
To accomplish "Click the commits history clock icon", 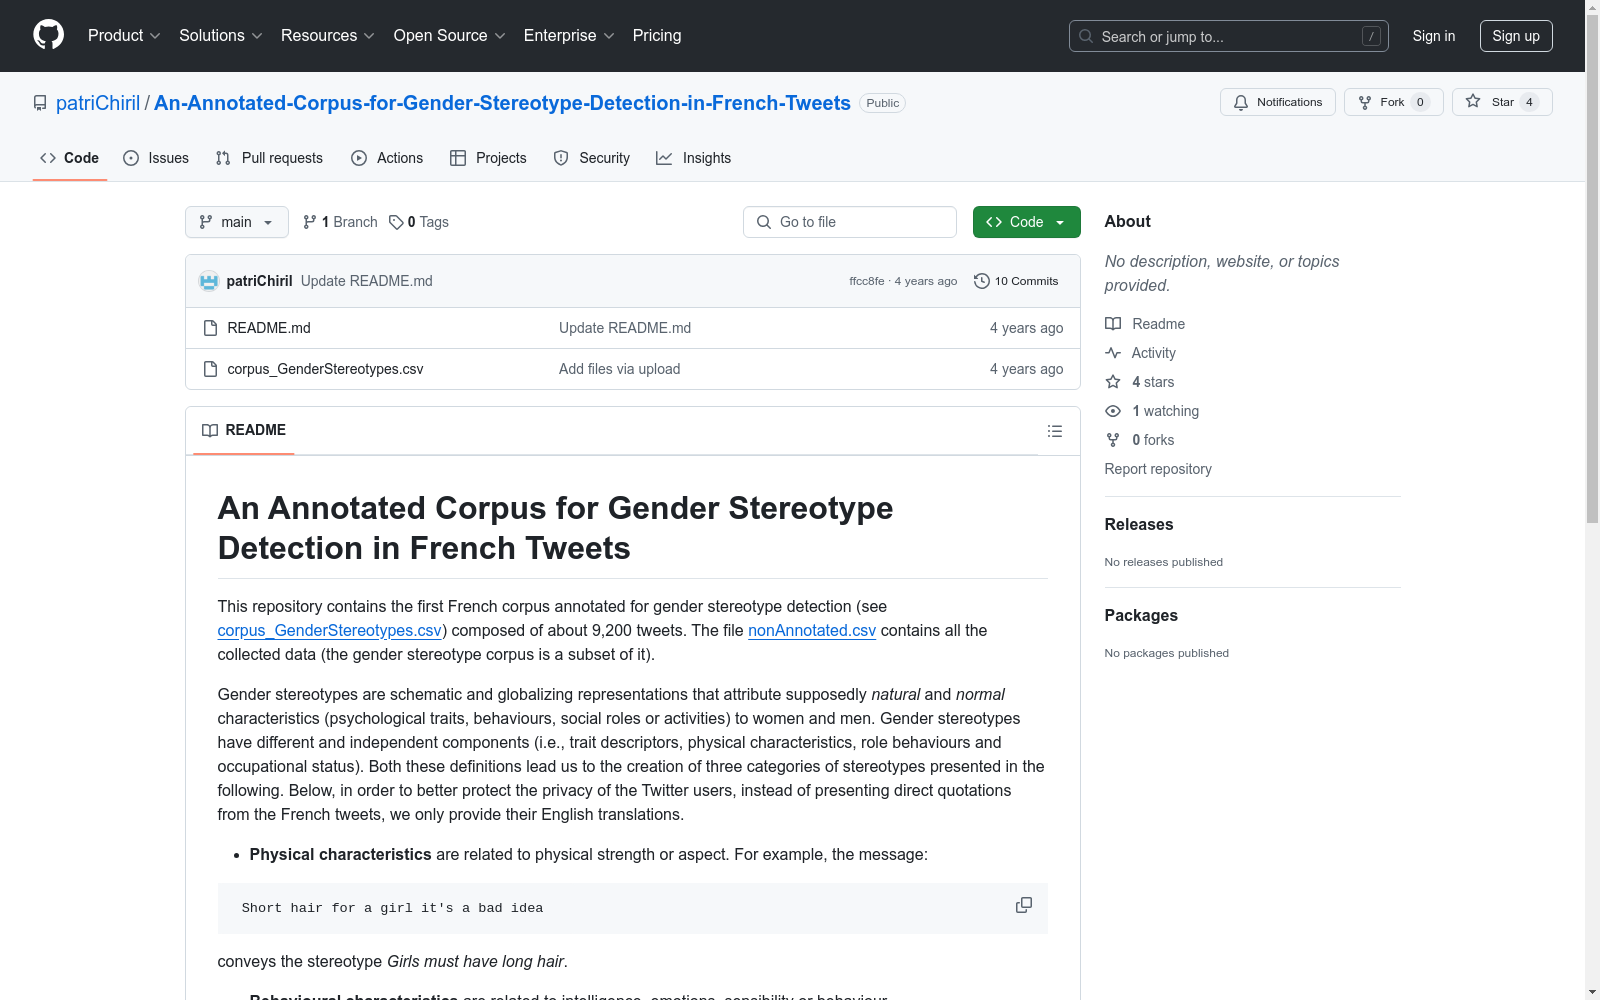I will (x=982, y=281).
